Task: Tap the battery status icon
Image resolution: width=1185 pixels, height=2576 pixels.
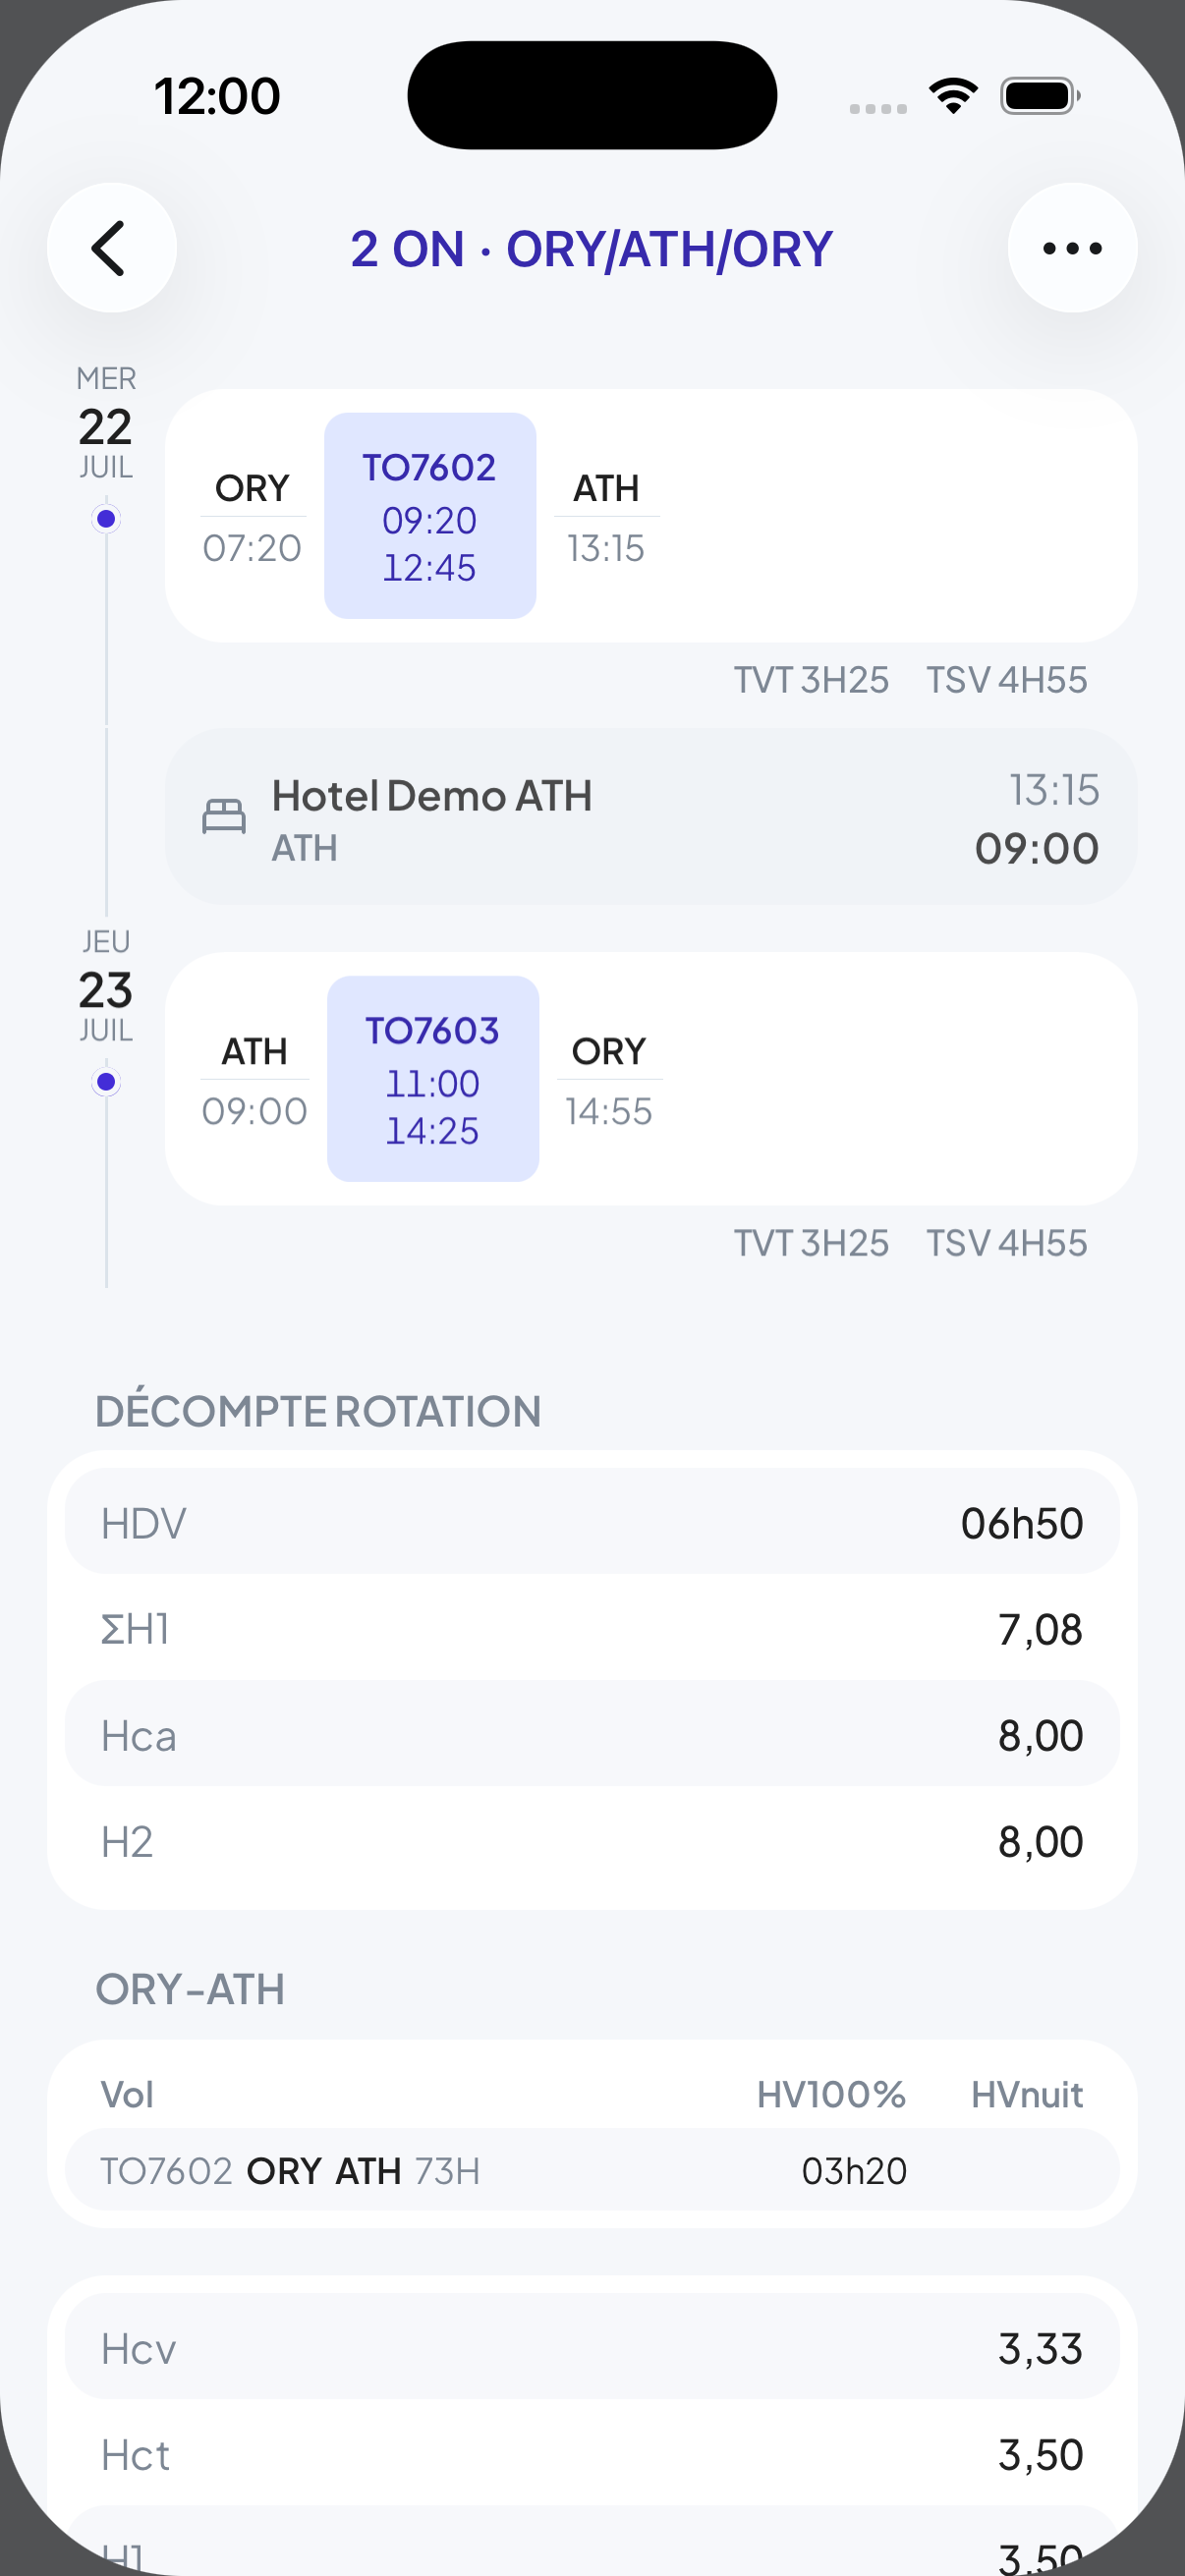Action: [1040, 96]
